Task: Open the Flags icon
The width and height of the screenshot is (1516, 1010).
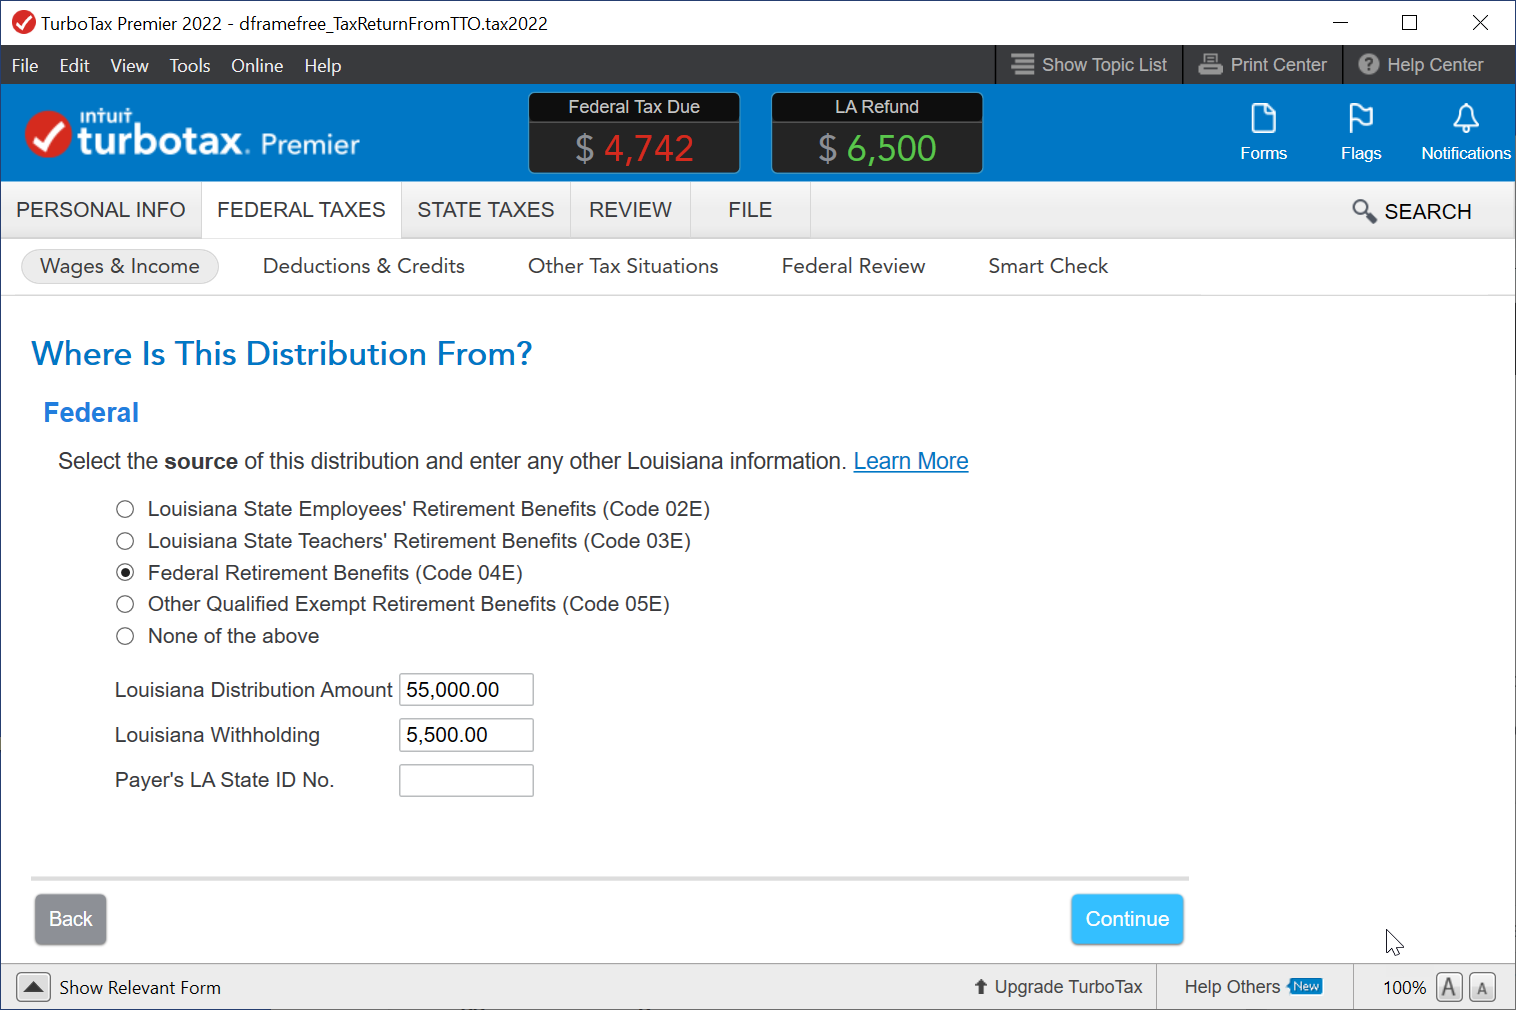Action: pos(1361,119)
